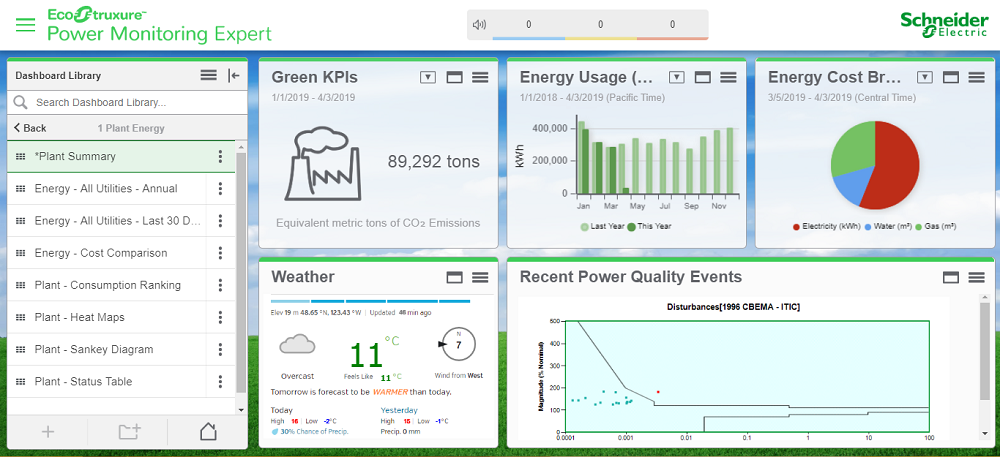Click the Green KPIs gadget title
The width and height of the screenshot is (1000, 457).
tap(314, 78)
